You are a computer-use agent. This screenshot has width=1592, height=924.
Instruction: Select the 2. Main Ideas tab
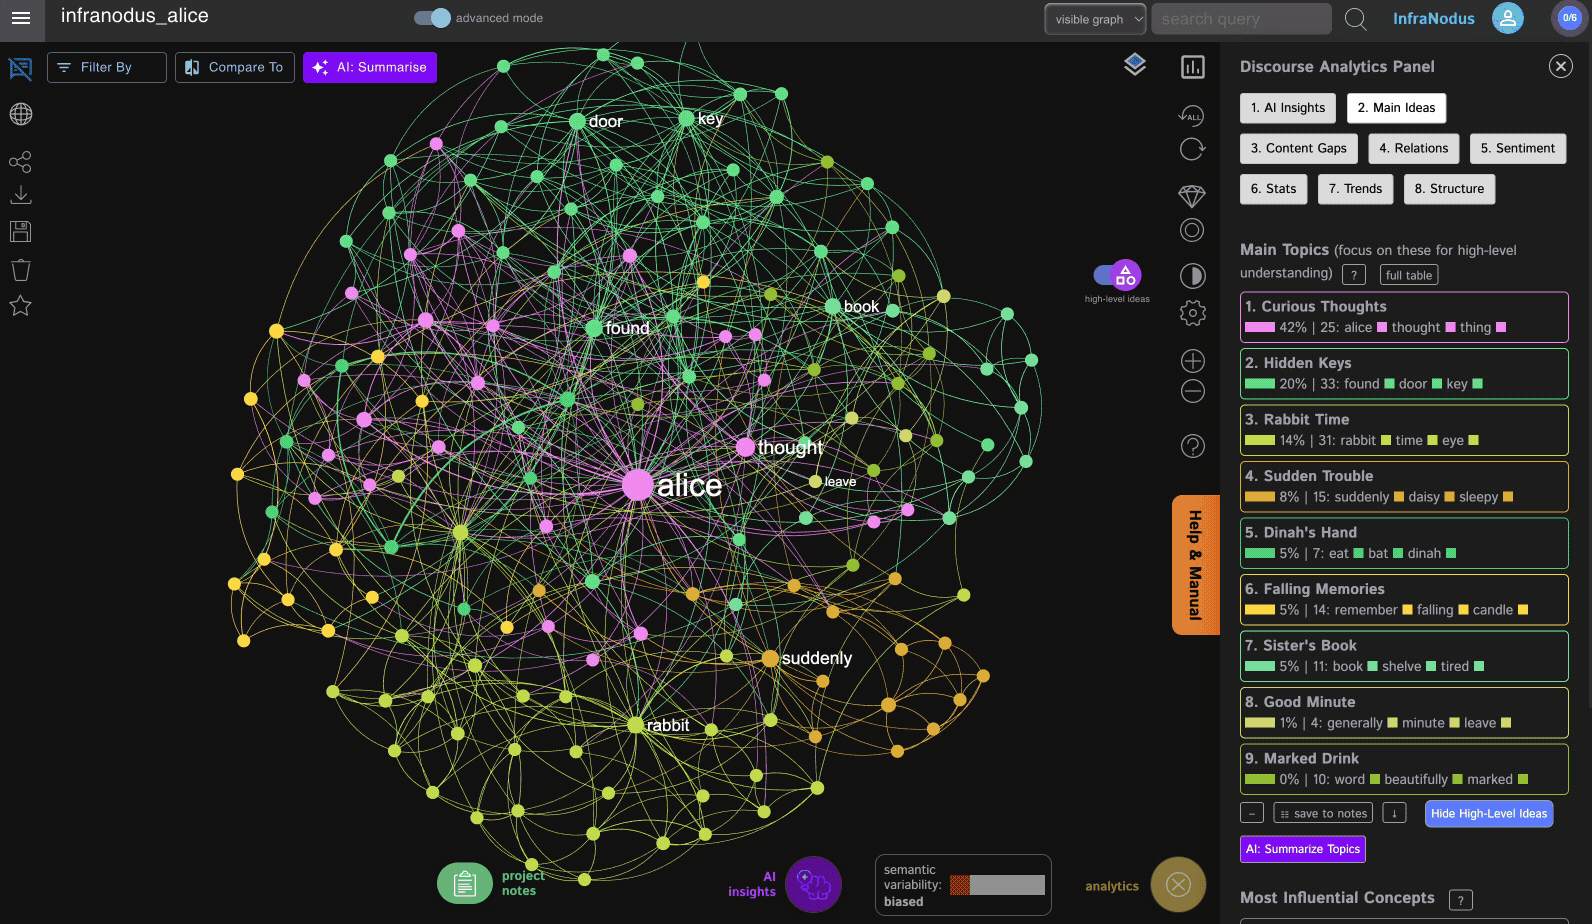1396,108
